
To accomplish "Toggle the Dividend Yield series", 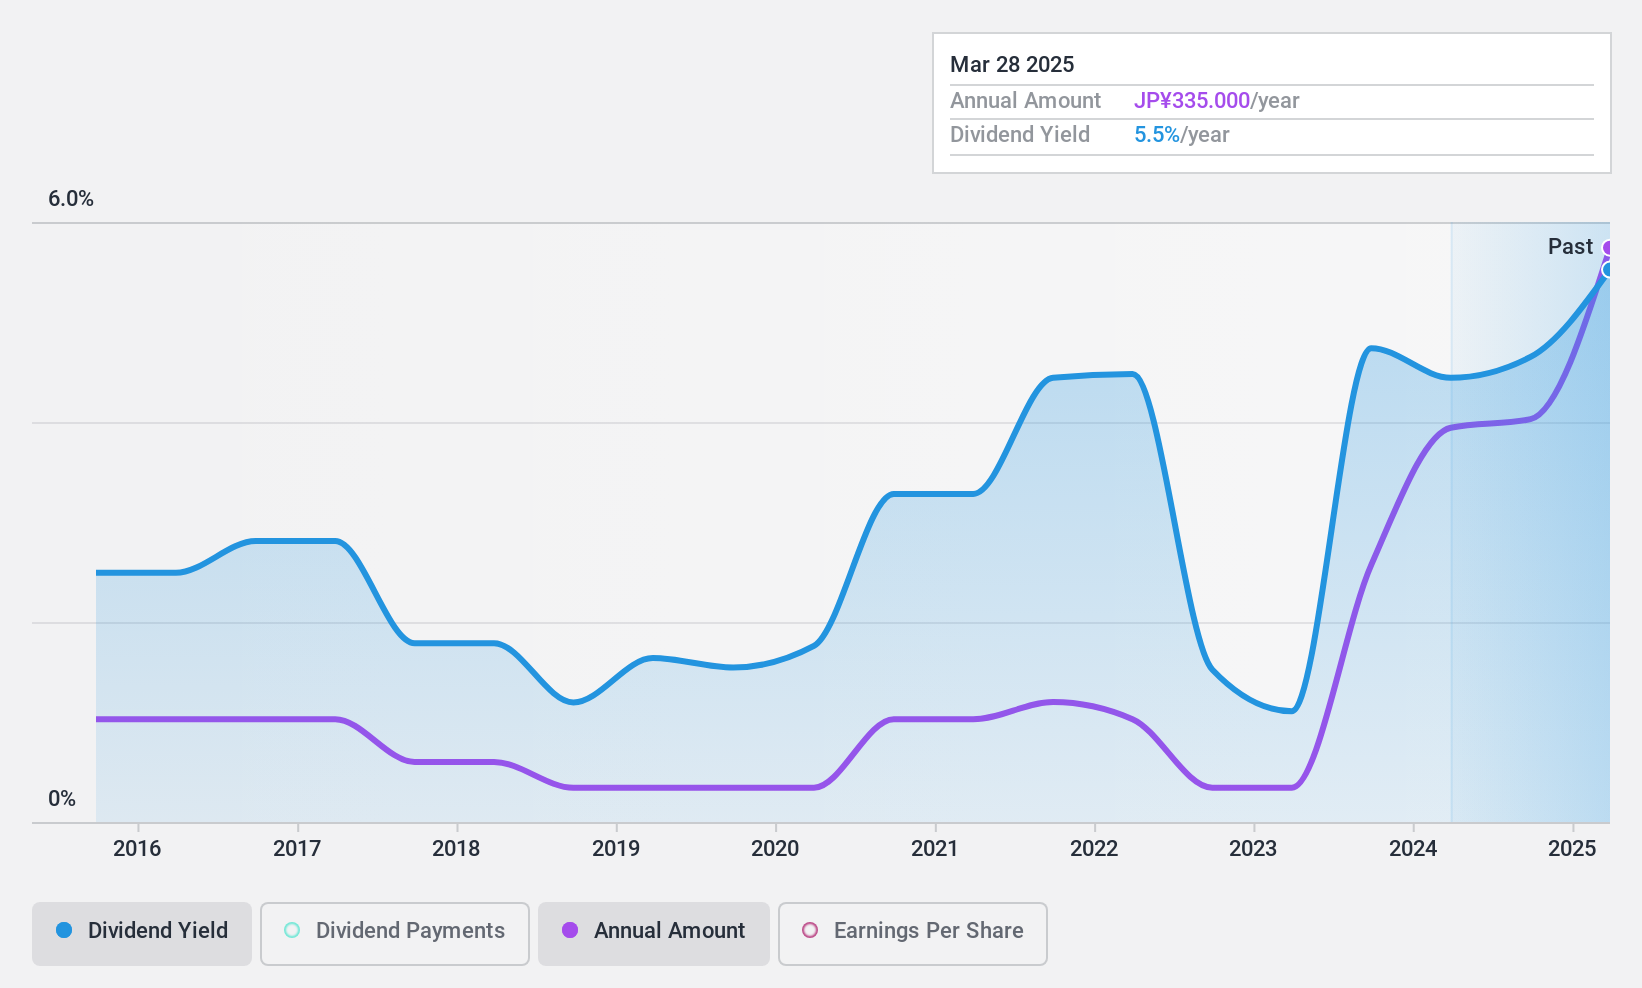I will [142, 934].
